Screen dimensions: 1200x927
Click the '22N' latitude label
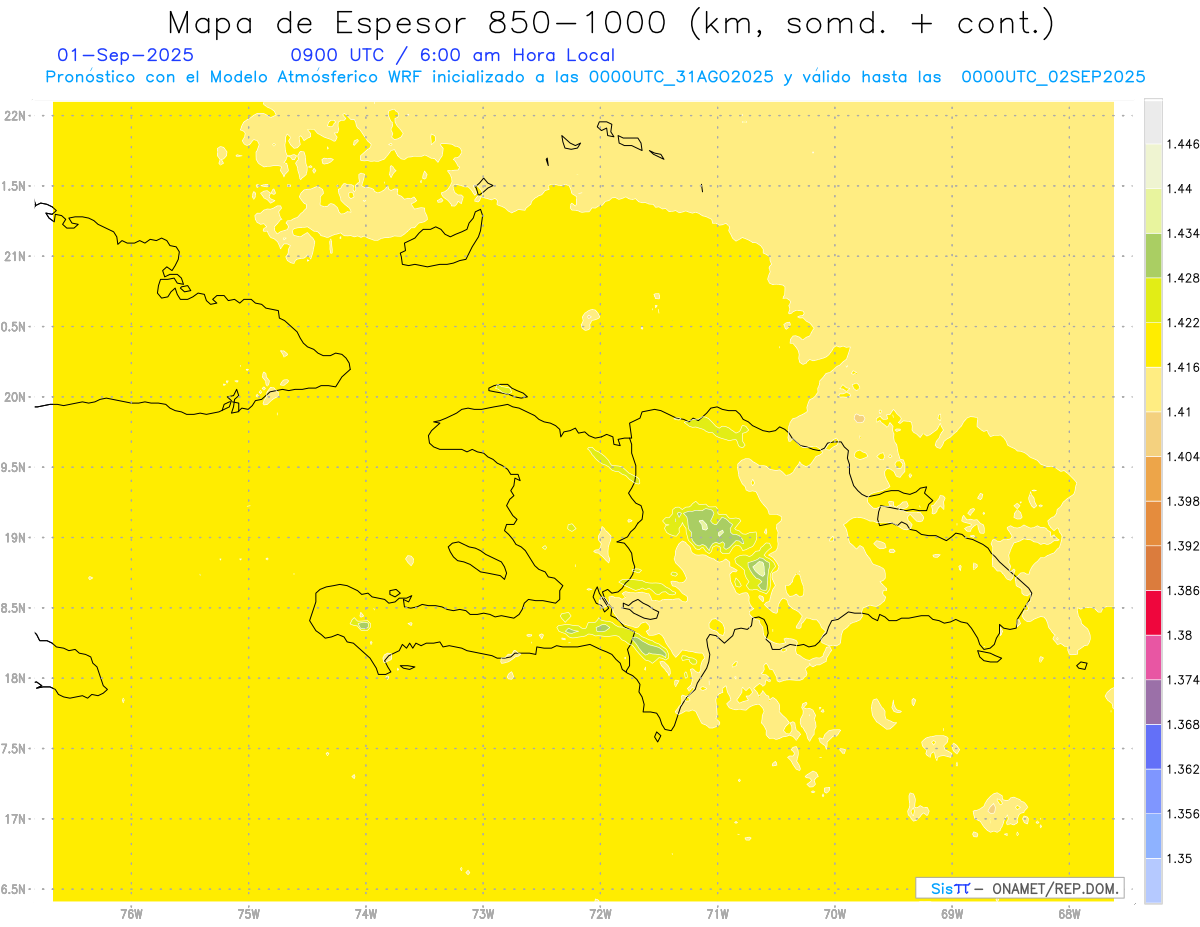[17, 116]
